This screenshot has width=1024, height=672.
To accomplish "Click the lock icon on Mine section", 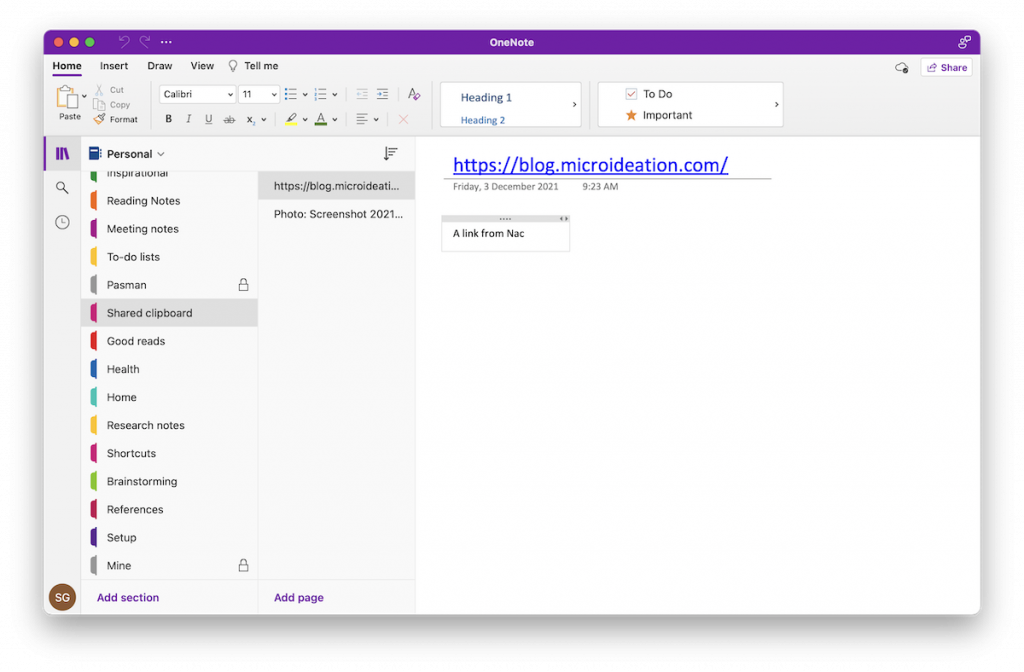I will pyautogui.click(x=243, y=566).
